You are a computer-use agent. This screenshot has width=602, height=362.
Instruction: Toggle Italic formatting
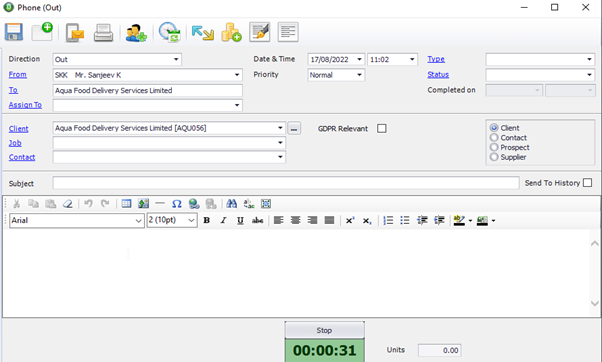click(223, 220)
